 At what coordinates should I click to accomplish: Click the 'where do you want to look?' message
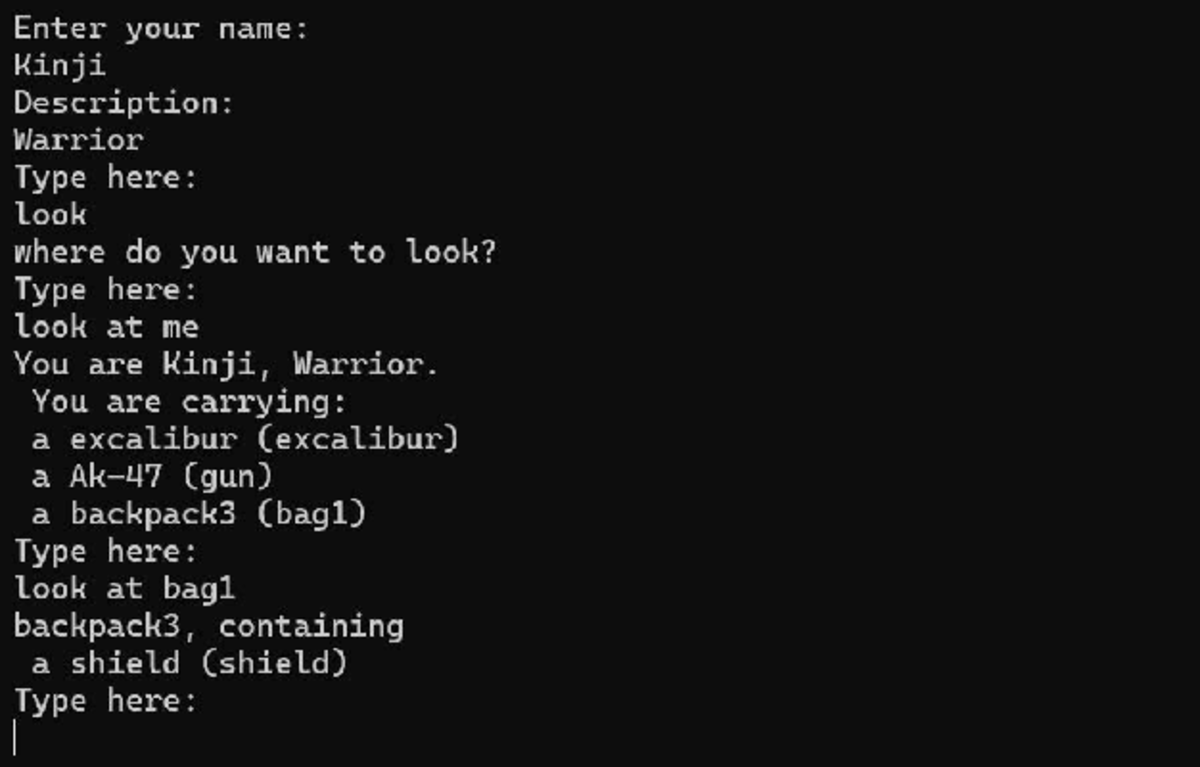tap(255, 252)
